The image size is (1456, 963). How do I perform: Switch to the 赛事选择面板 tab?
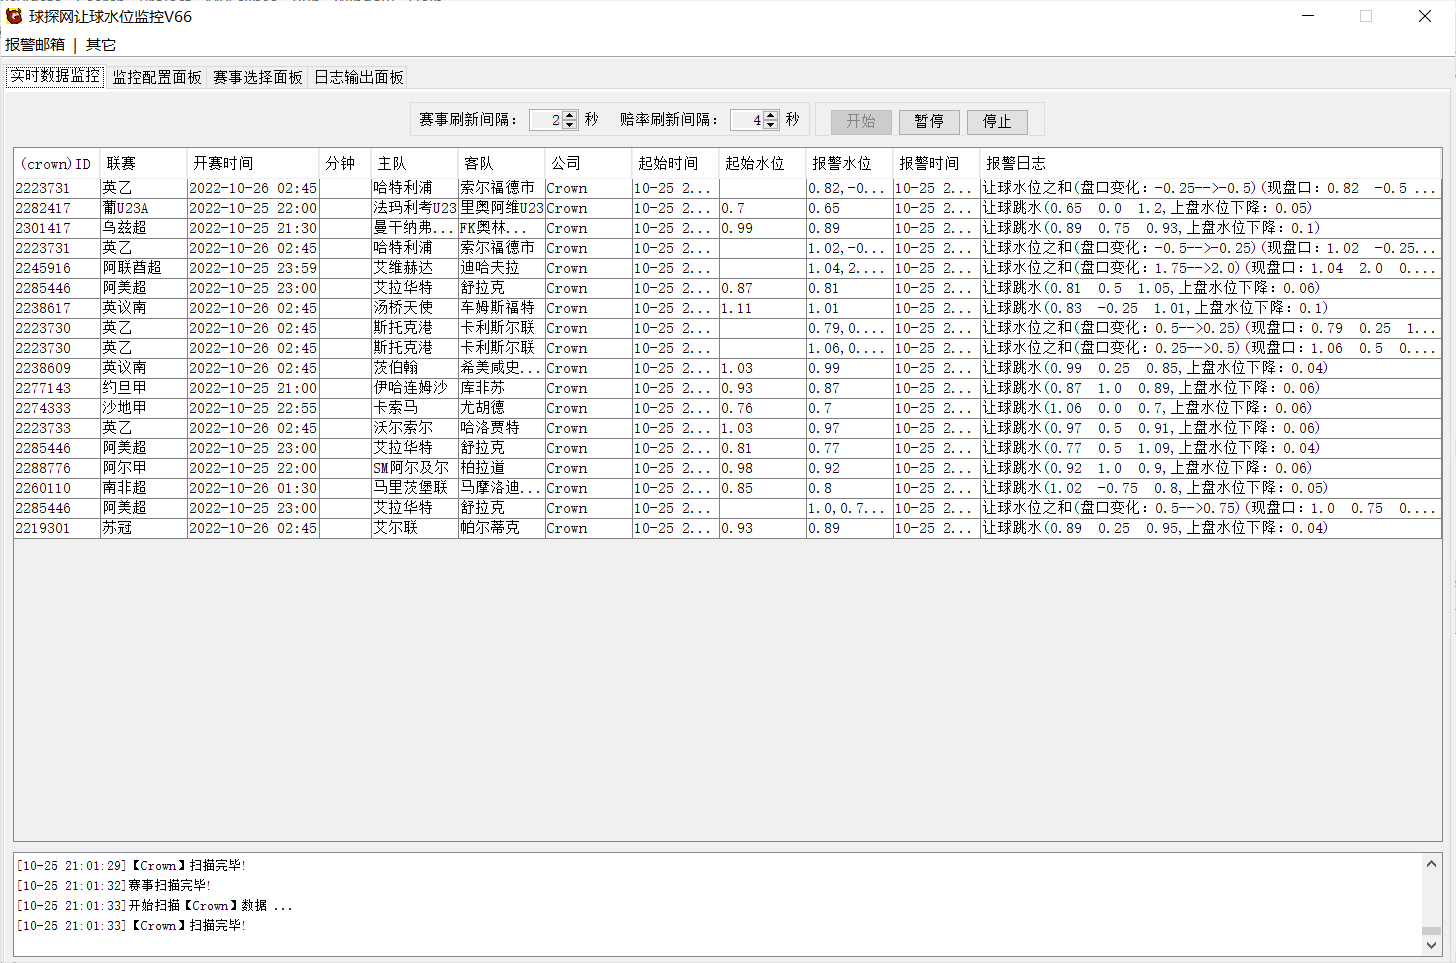point(258,77)
